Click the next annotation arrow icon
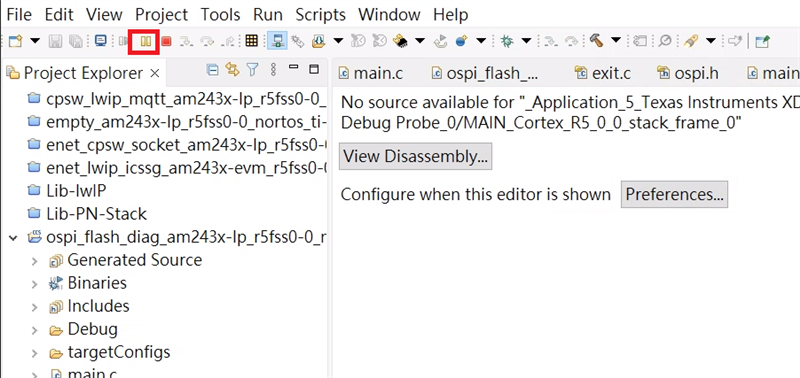800x378 pixels. [x=734, y=41]
